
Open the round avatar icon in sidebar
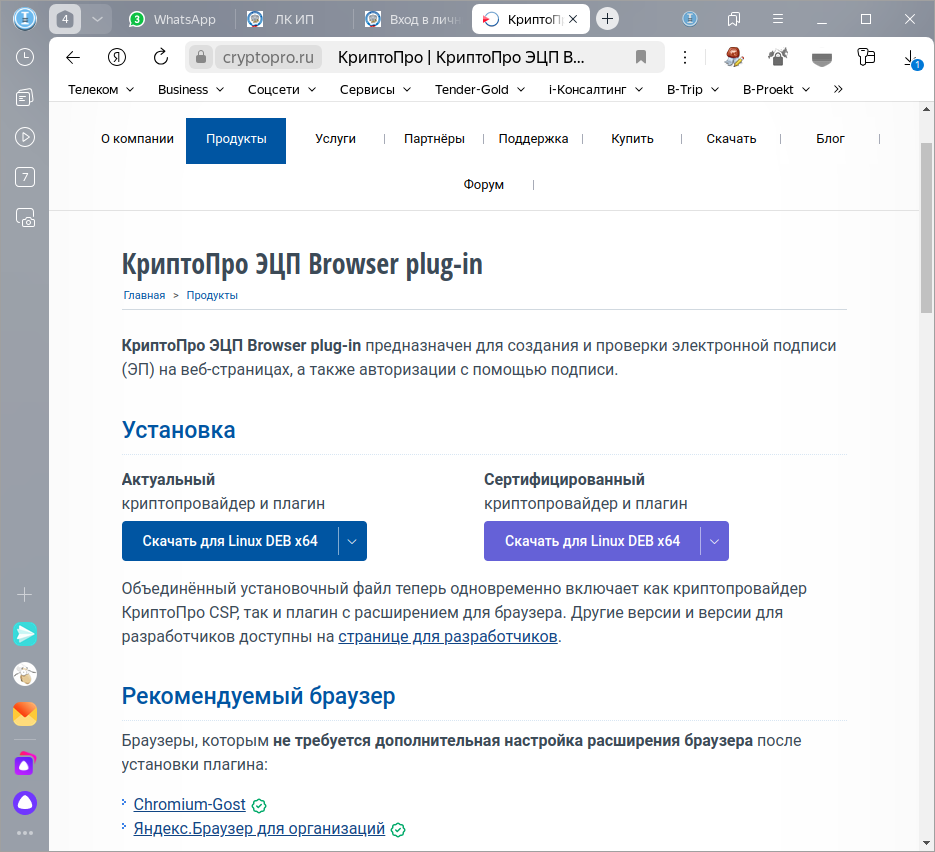pyautogui.click(x=25, y=674)
